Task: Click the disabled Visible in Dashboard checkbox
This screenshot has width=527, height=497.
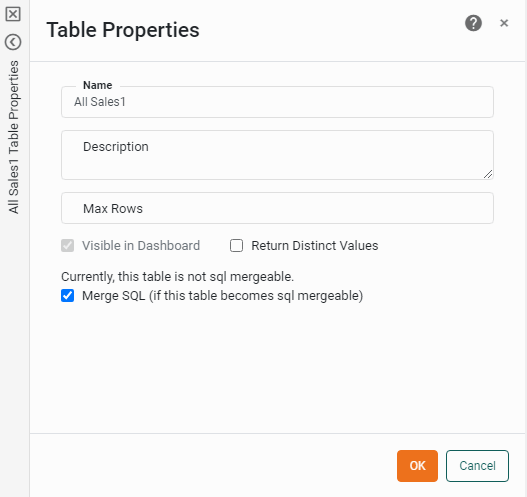Action: pyautogui.click(x=68, y=246)
